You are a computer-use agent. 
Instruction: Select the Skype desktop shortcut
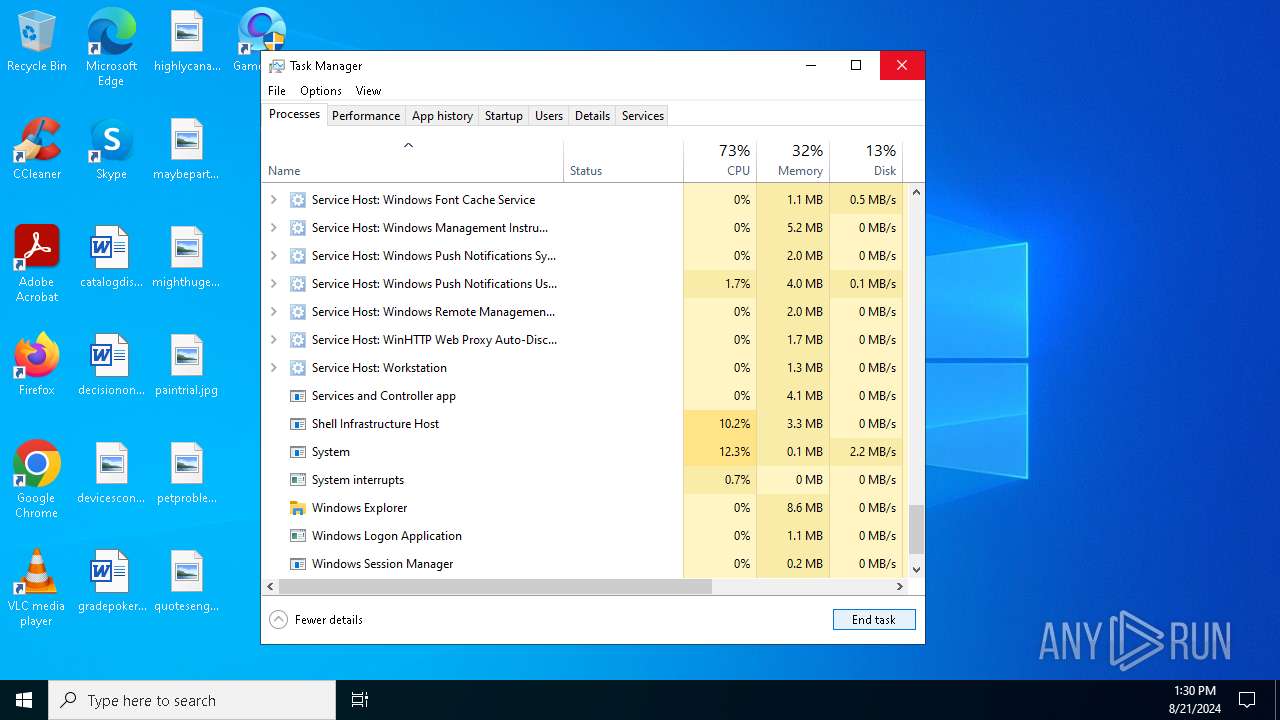(x=111, y=149)
